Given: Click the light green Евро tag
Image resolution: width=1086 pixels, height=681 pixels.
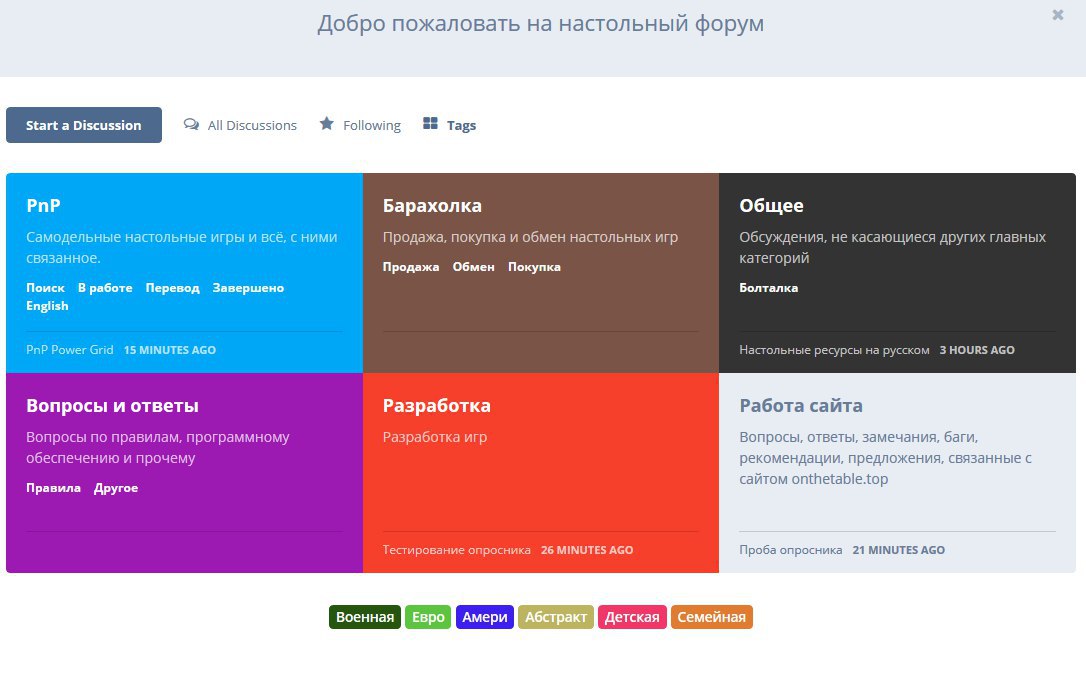Looking at the screenshot, I should click(428, 617).
